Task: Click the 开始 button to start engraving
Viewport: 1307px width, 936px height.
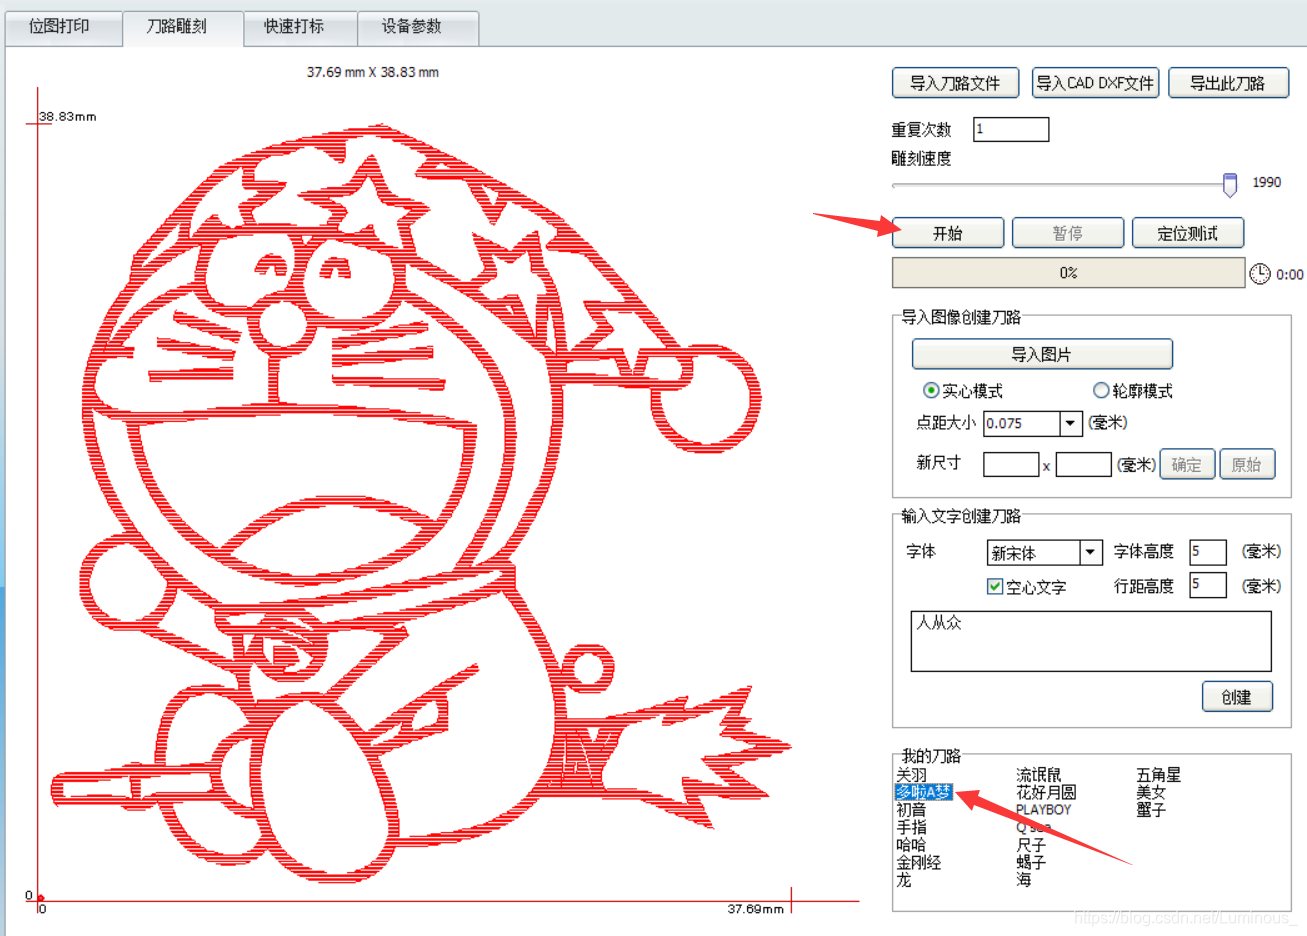Action: point(947,232)
